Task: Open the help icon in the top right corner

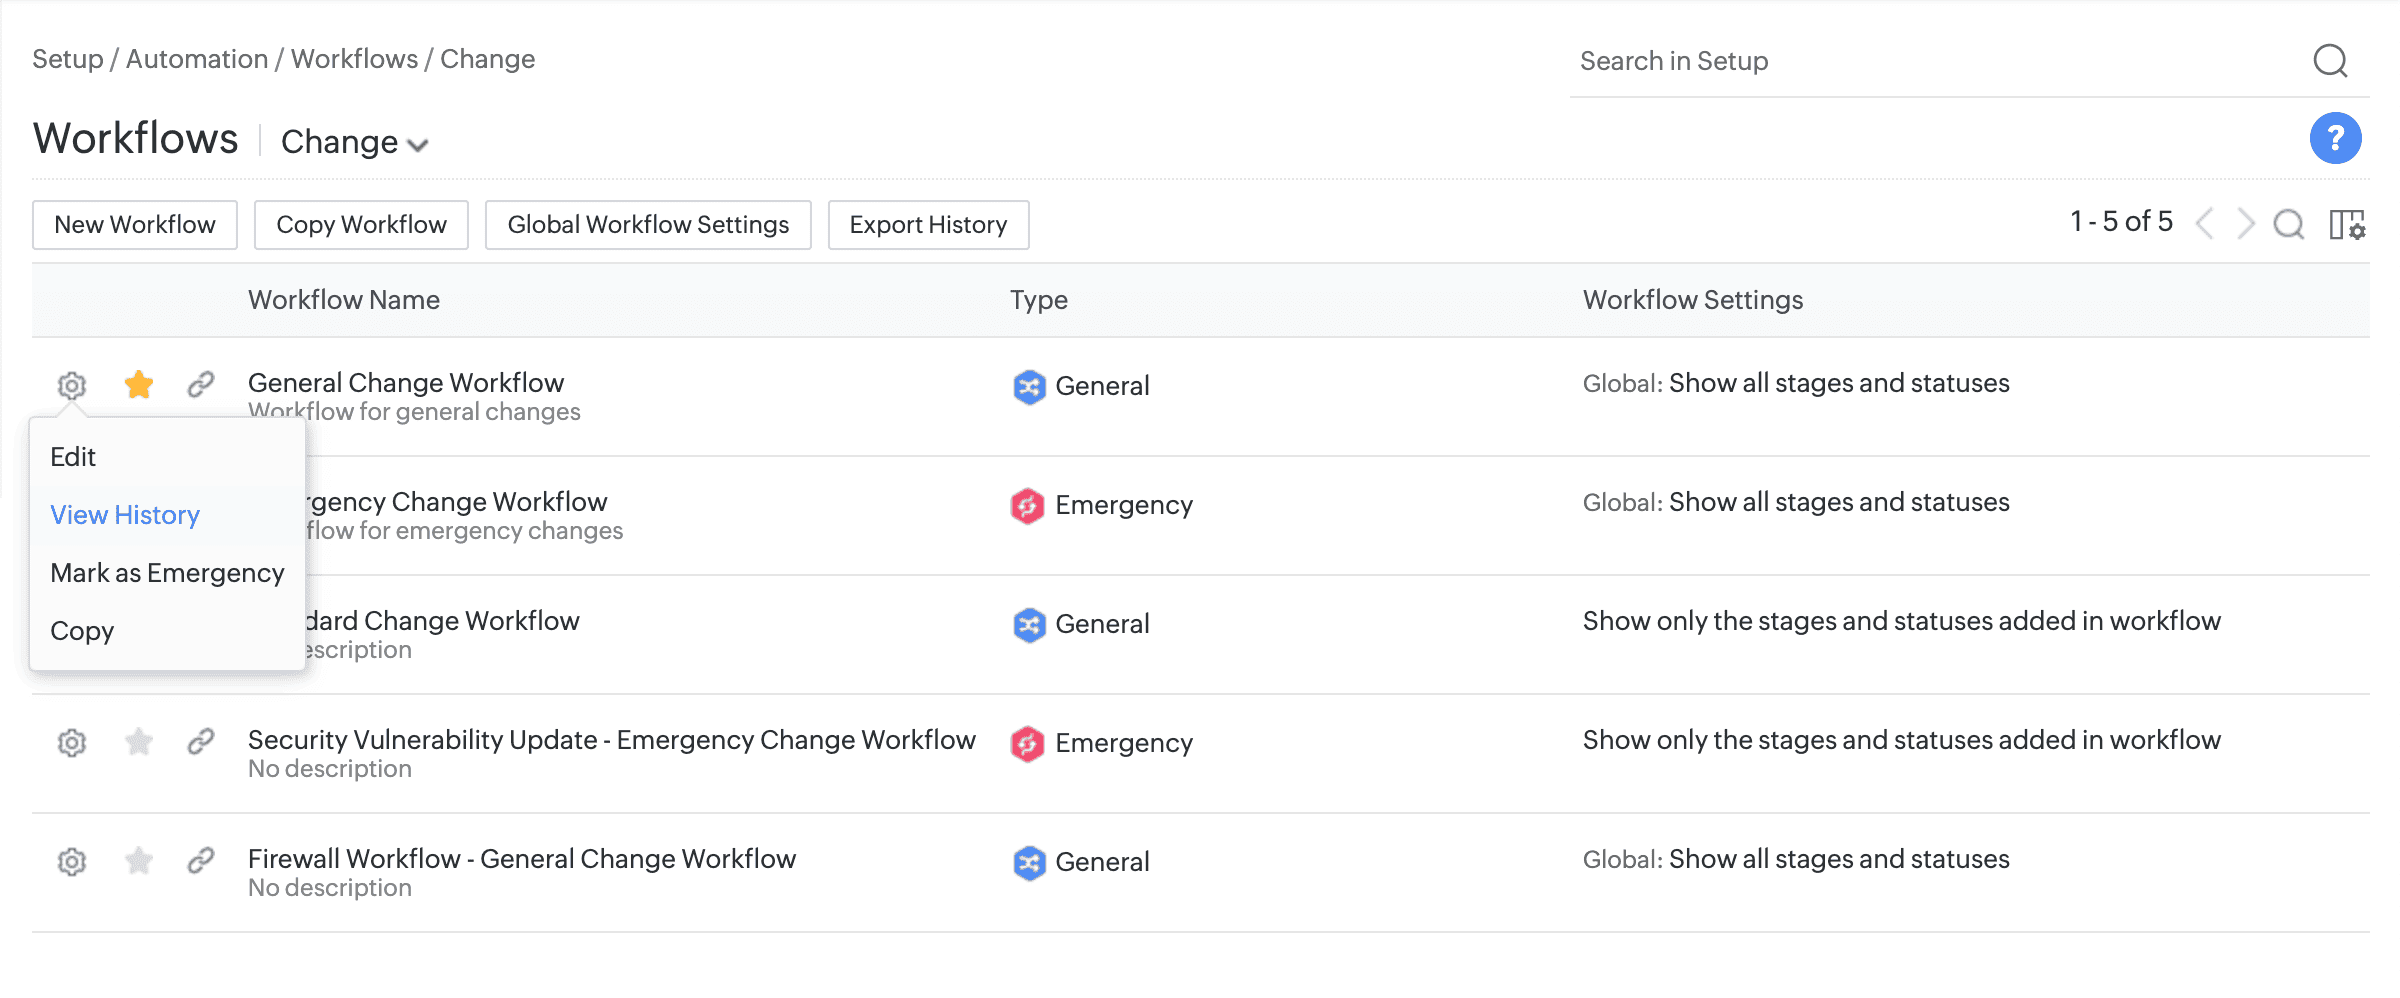Action: 2335,138
